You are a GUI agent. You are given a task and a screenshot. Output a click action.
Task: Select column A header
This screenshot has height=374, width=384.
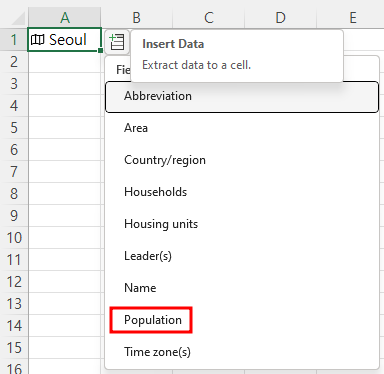(65, 17)
